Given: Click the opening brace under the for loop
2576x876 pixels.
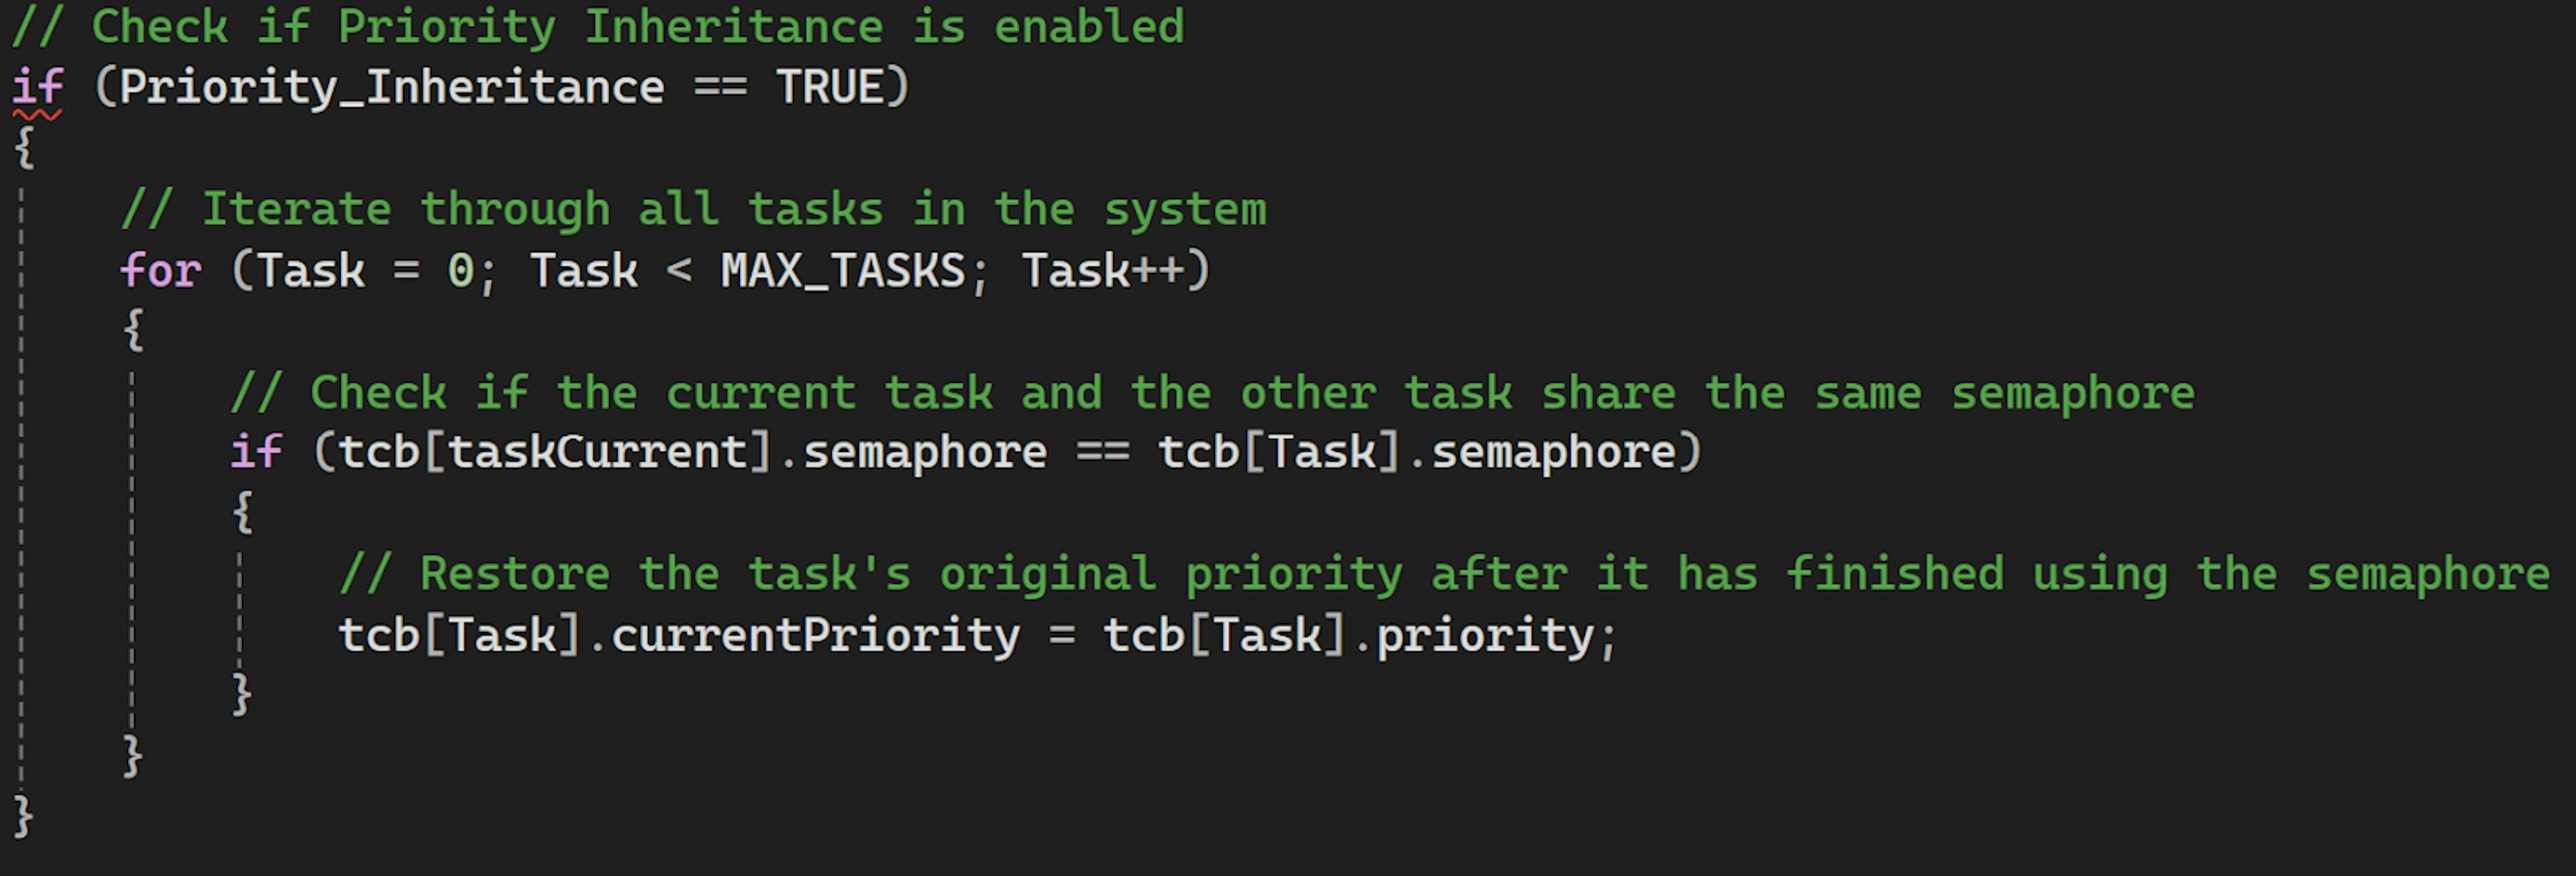Looking at the screenshot, I should [134, 330].
